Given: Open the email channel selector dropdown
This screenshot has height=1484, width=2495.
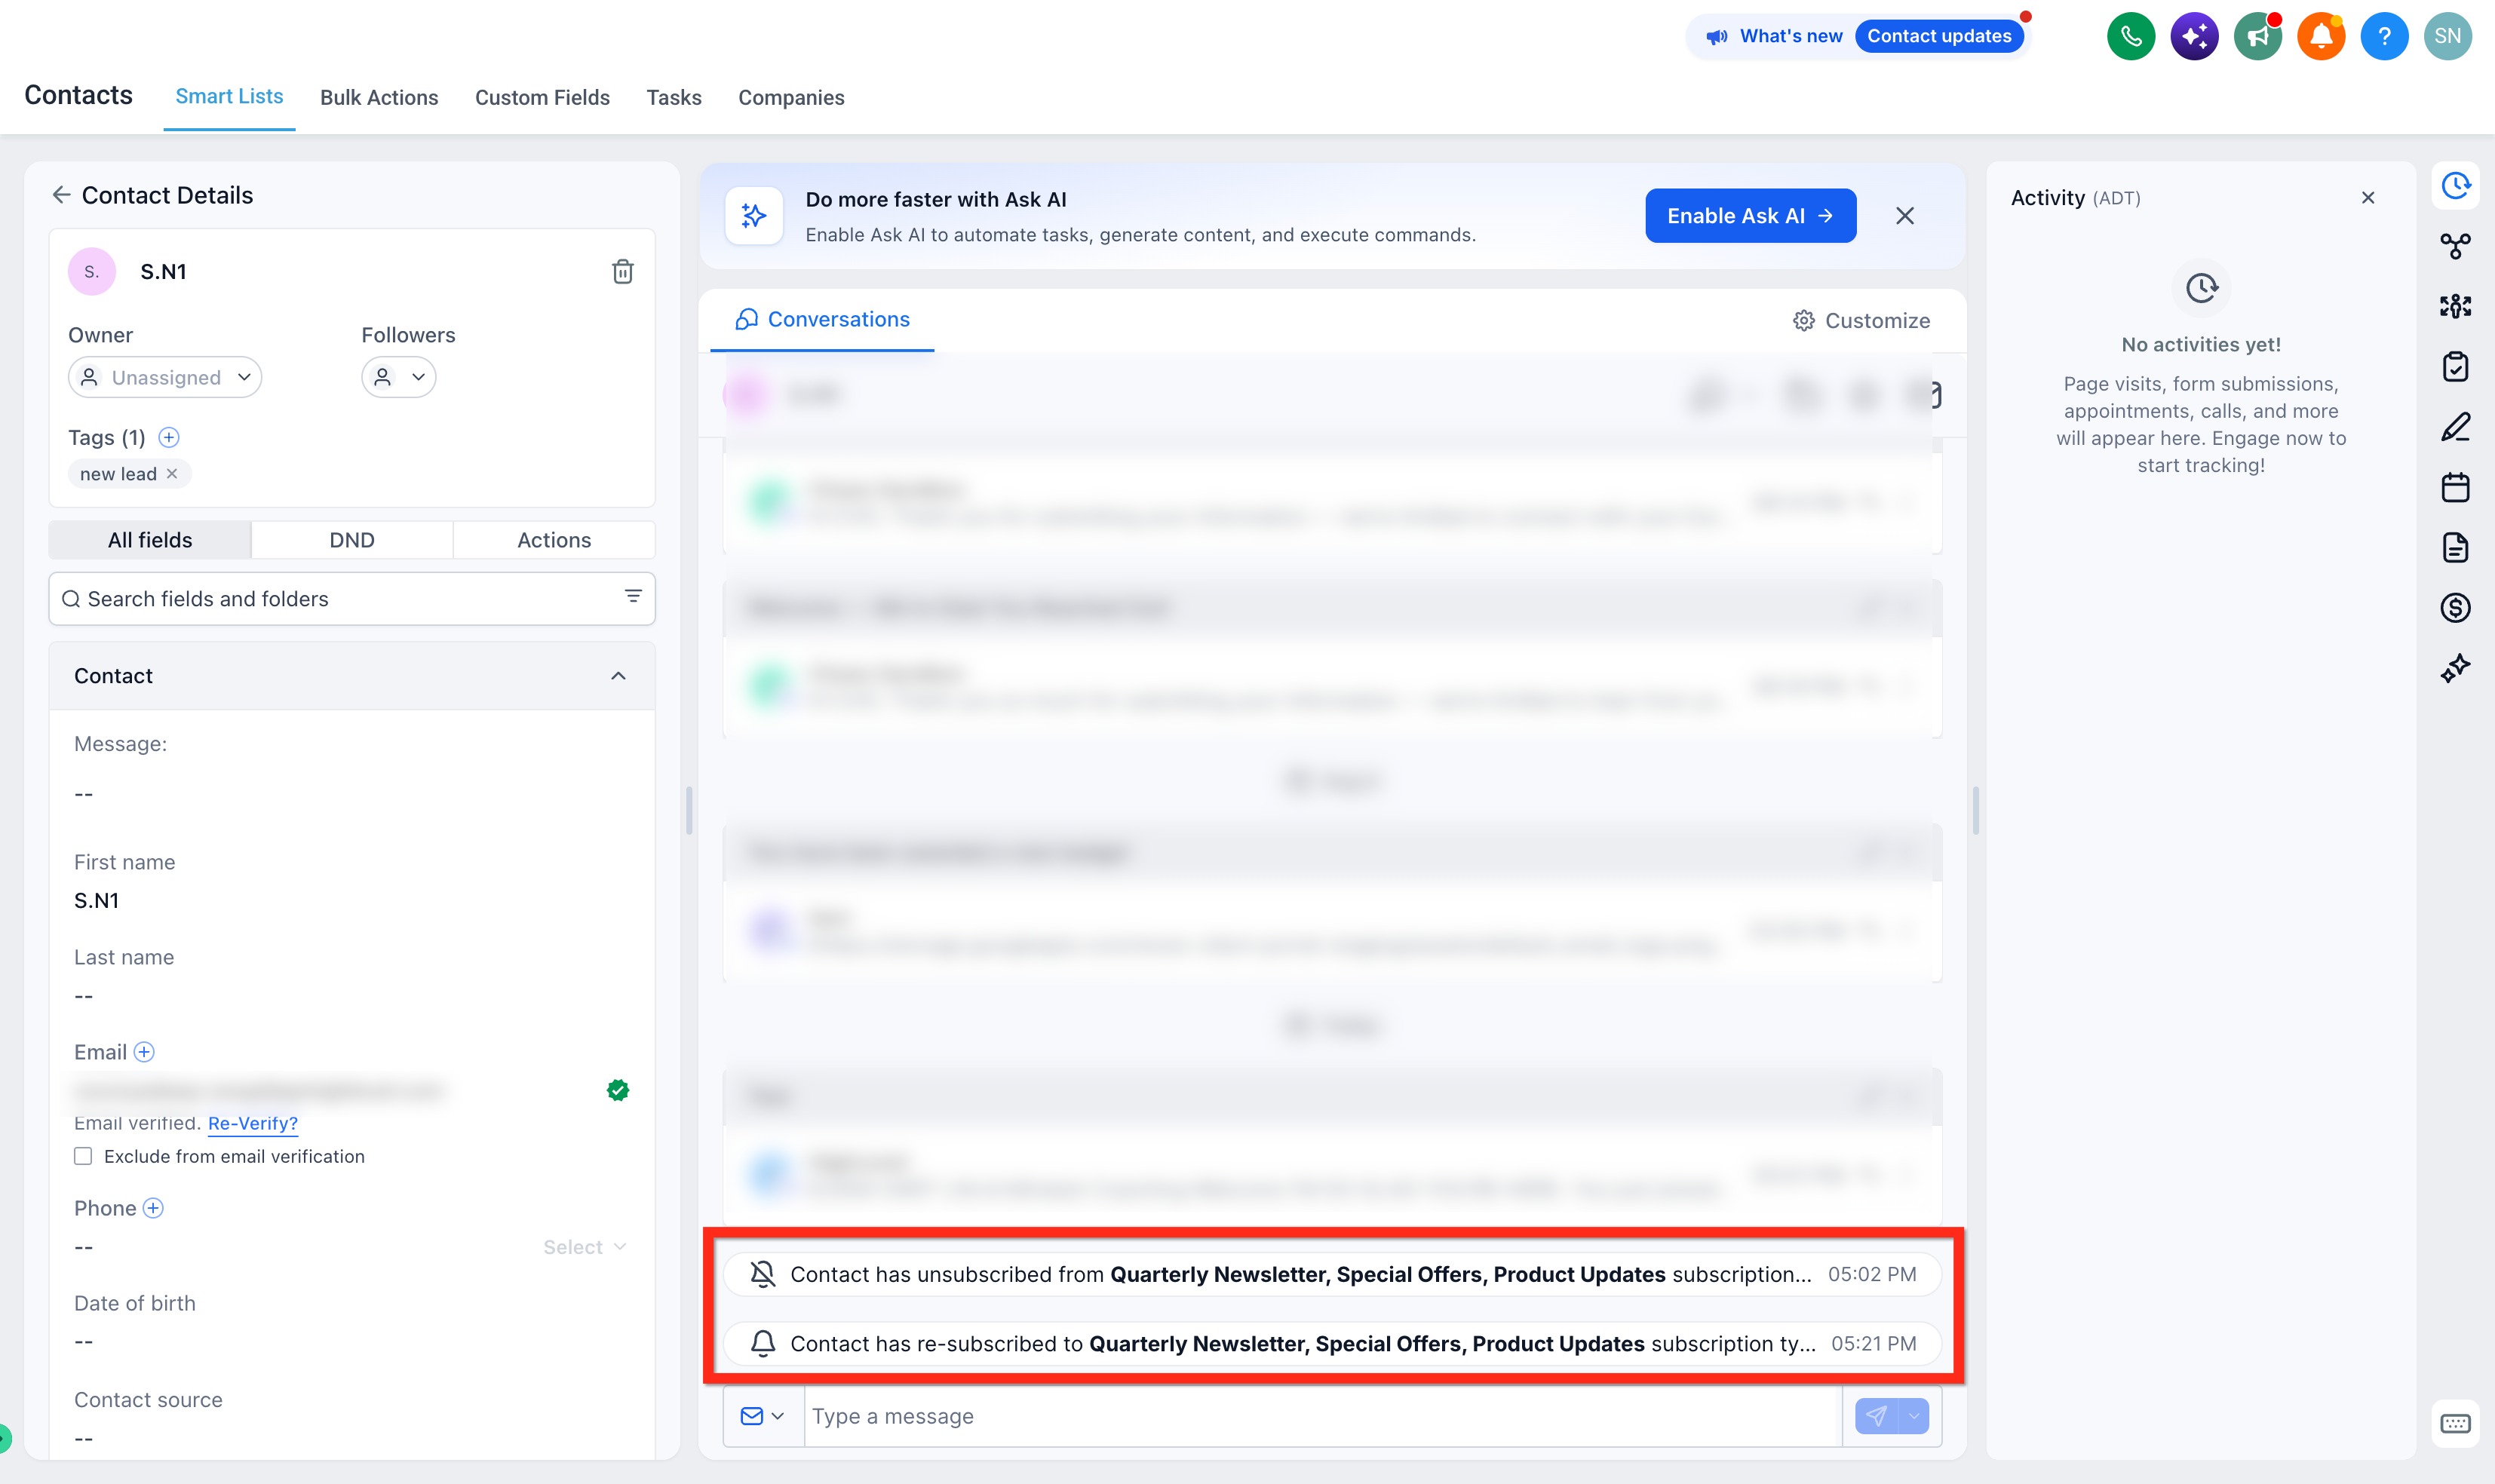Looking at the screenshot, I should click(763, 1416).
